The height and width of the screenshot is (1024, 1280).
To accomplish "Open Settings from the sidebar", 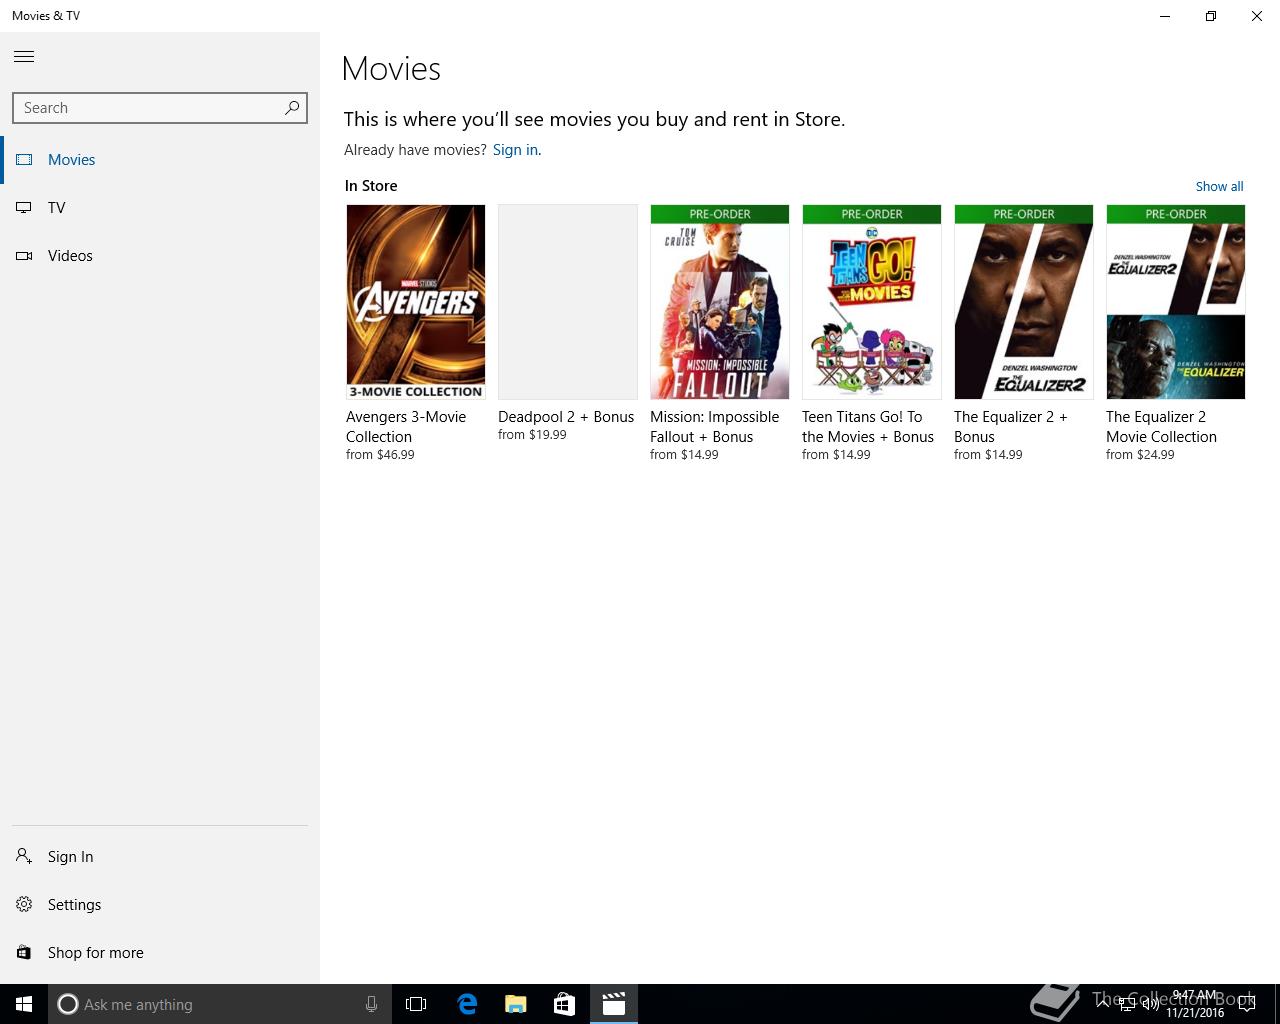I will click(160, 904).
